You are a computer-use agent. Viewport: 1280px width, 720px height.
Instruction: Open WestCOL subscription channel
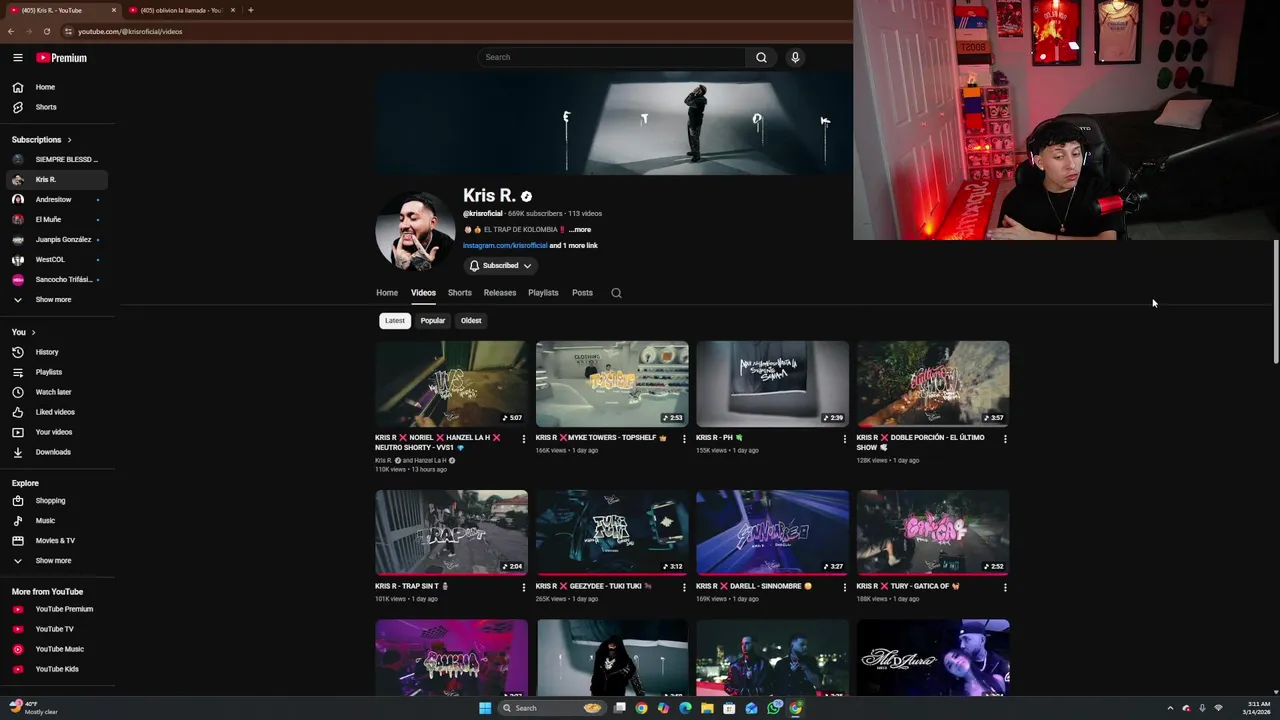coord(56,260)
